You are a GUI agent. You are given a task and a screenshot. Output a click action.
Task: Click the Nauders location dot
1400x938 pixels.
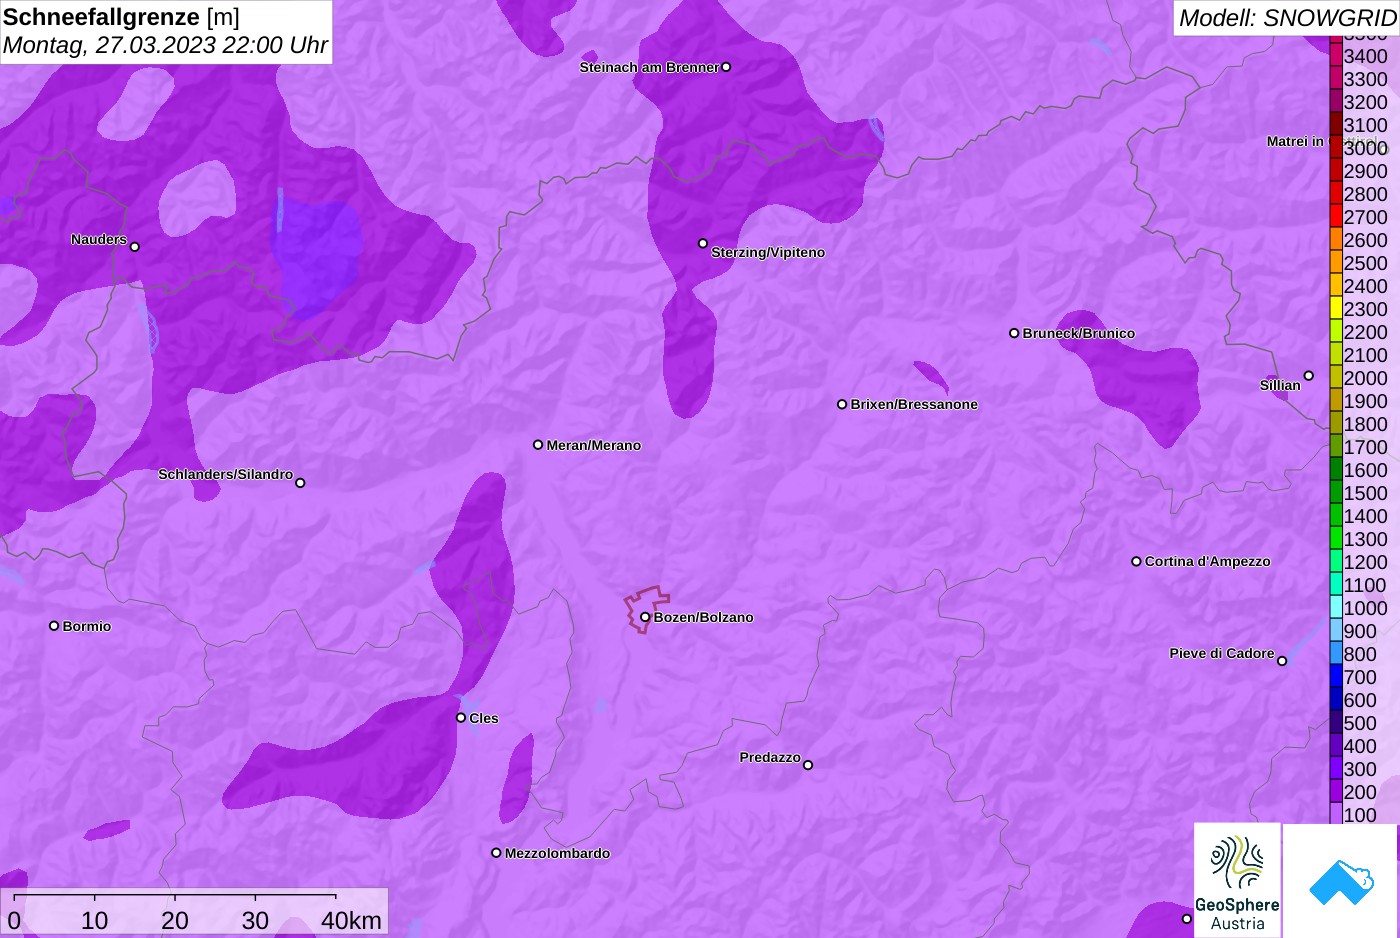[x=135, y=247]
